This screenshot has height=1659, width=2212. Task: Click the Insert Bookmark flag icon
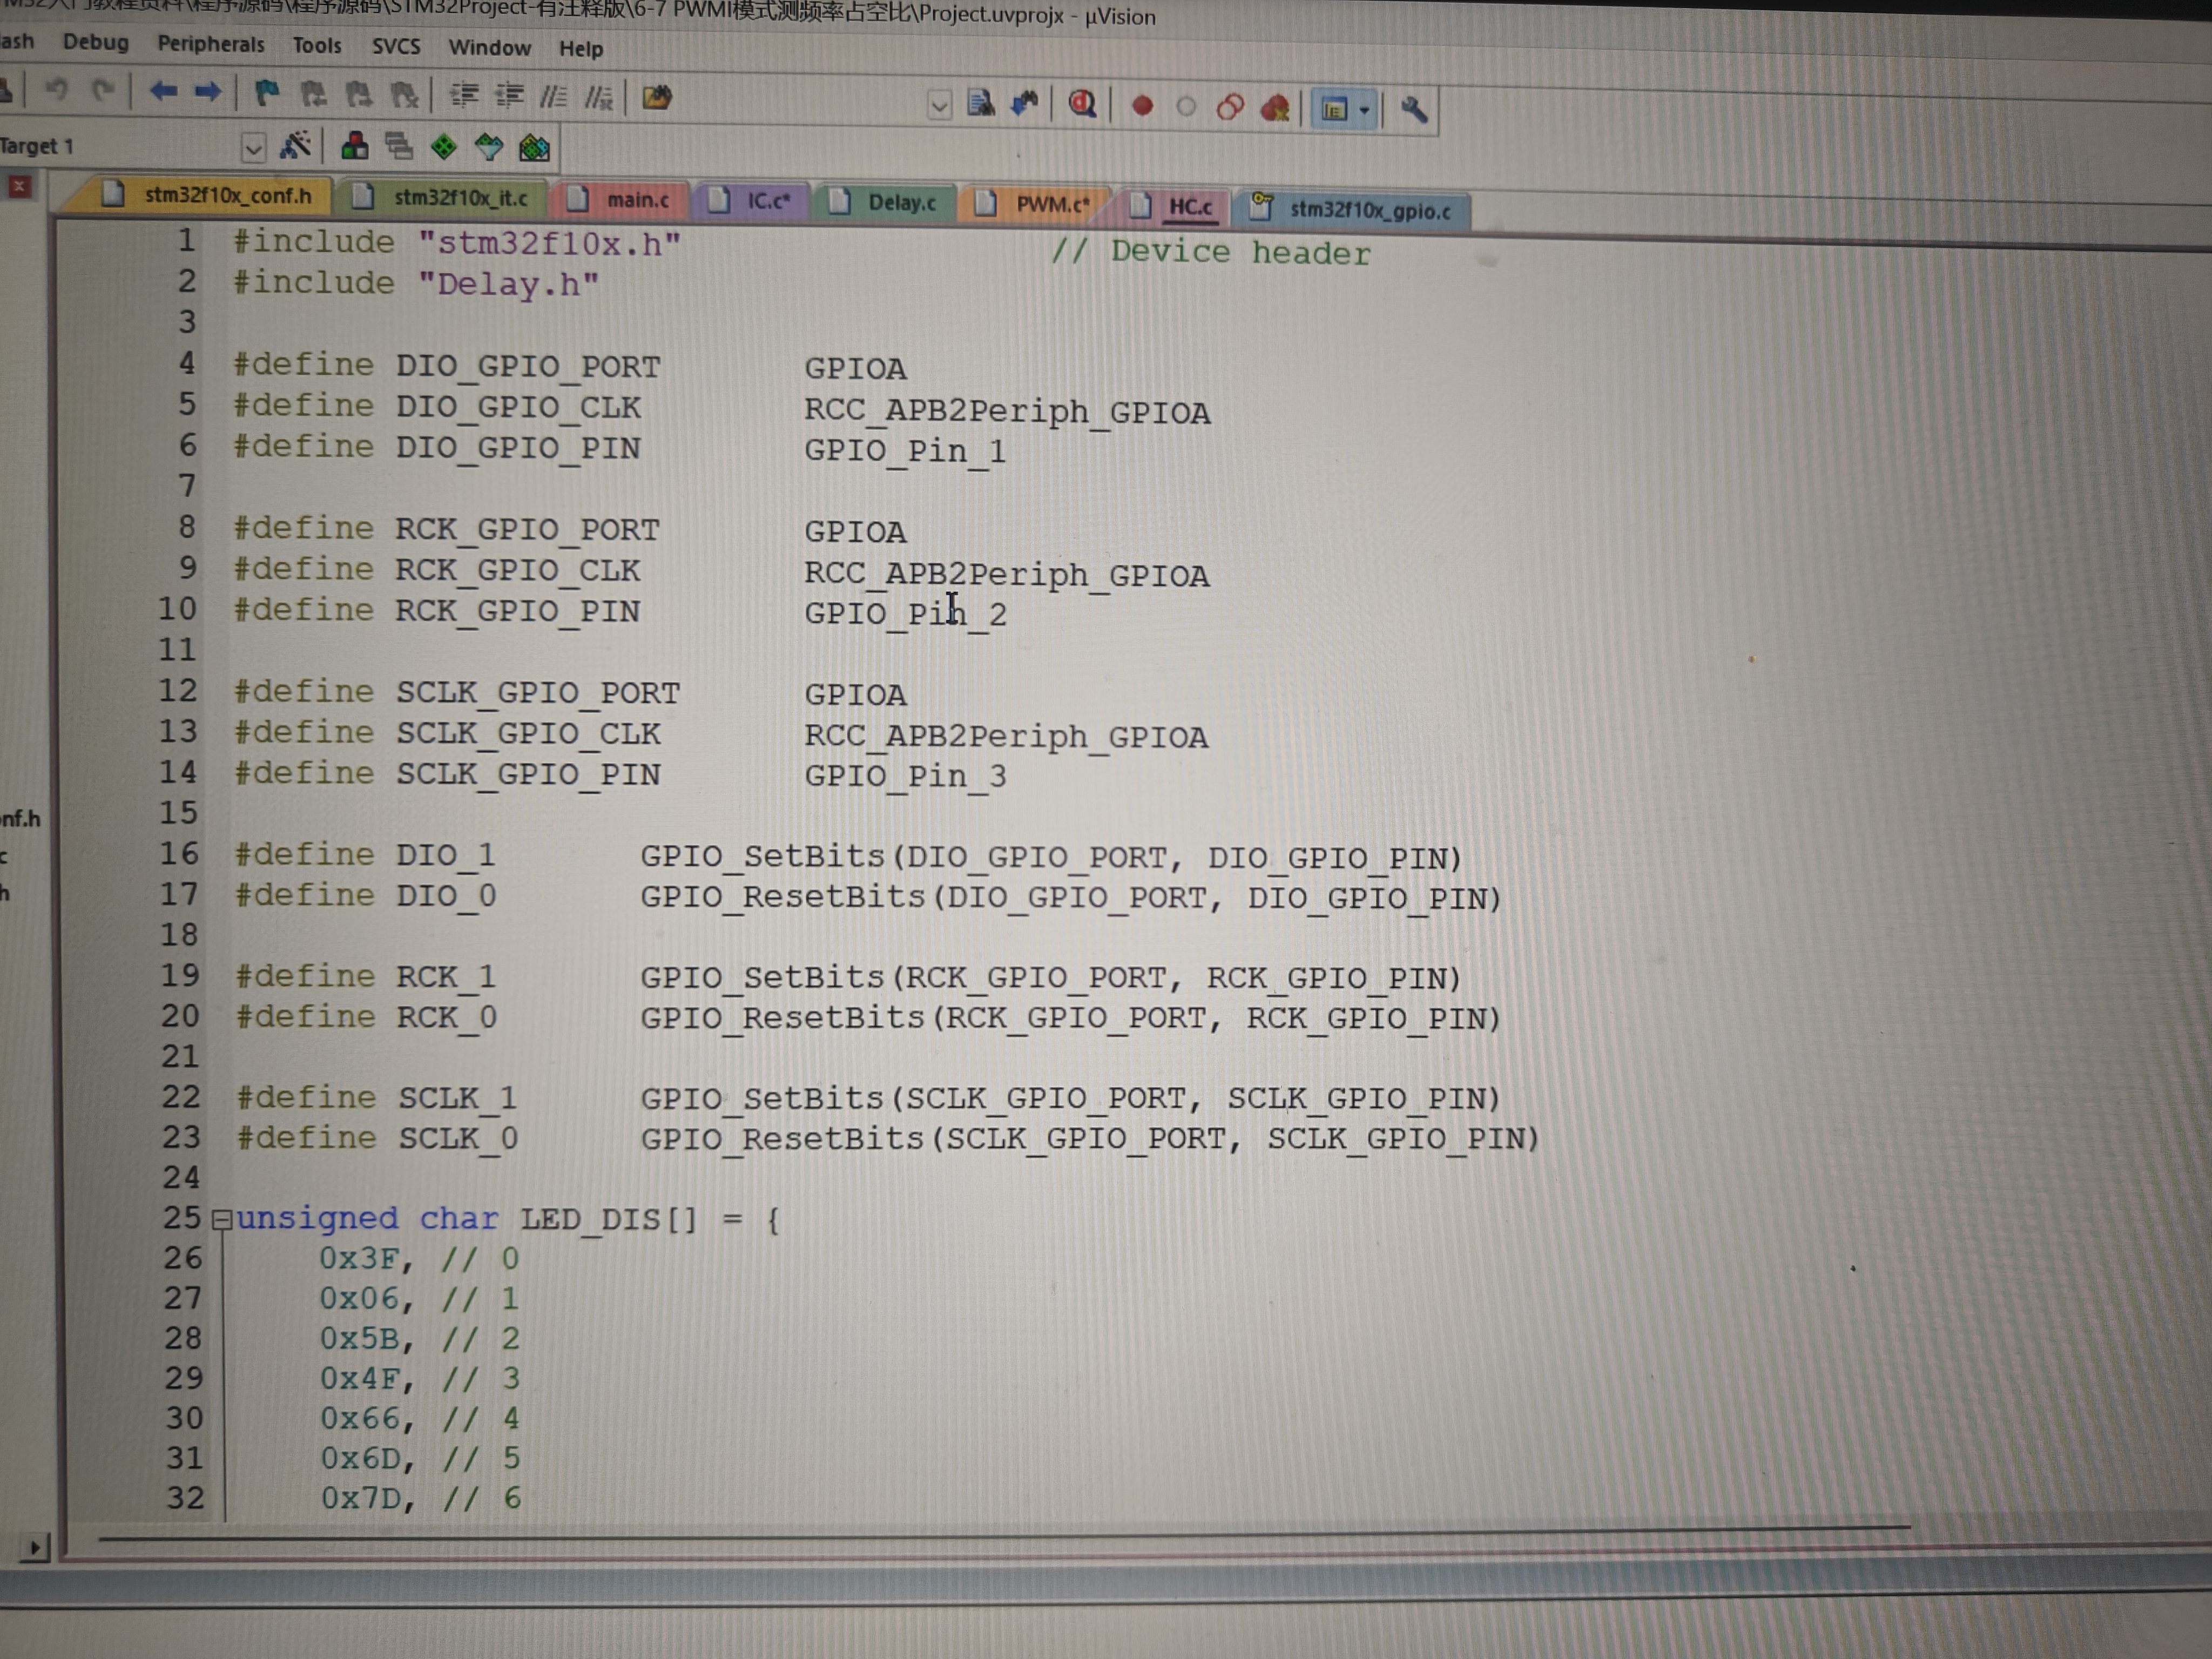coord(266,94)
